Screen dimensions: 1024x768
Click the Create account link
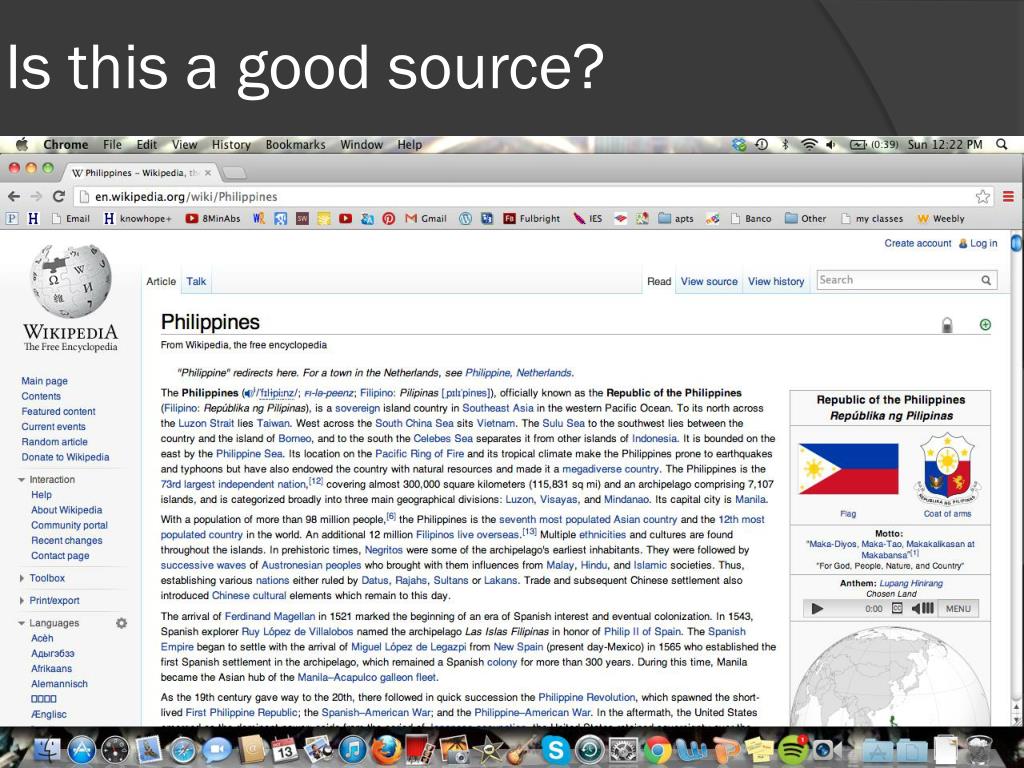click(918, 243)
